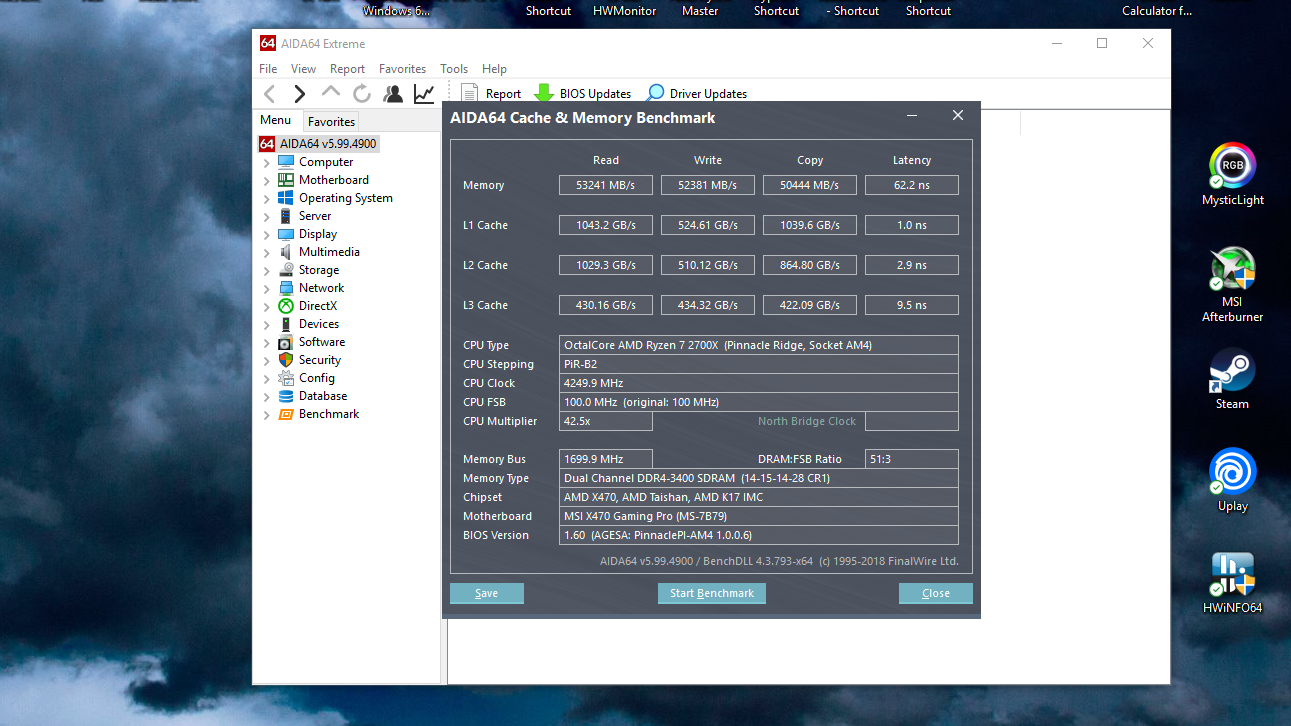Open MysticLight desktop shortcut
1291x726 pixels.
[1233, 174]
